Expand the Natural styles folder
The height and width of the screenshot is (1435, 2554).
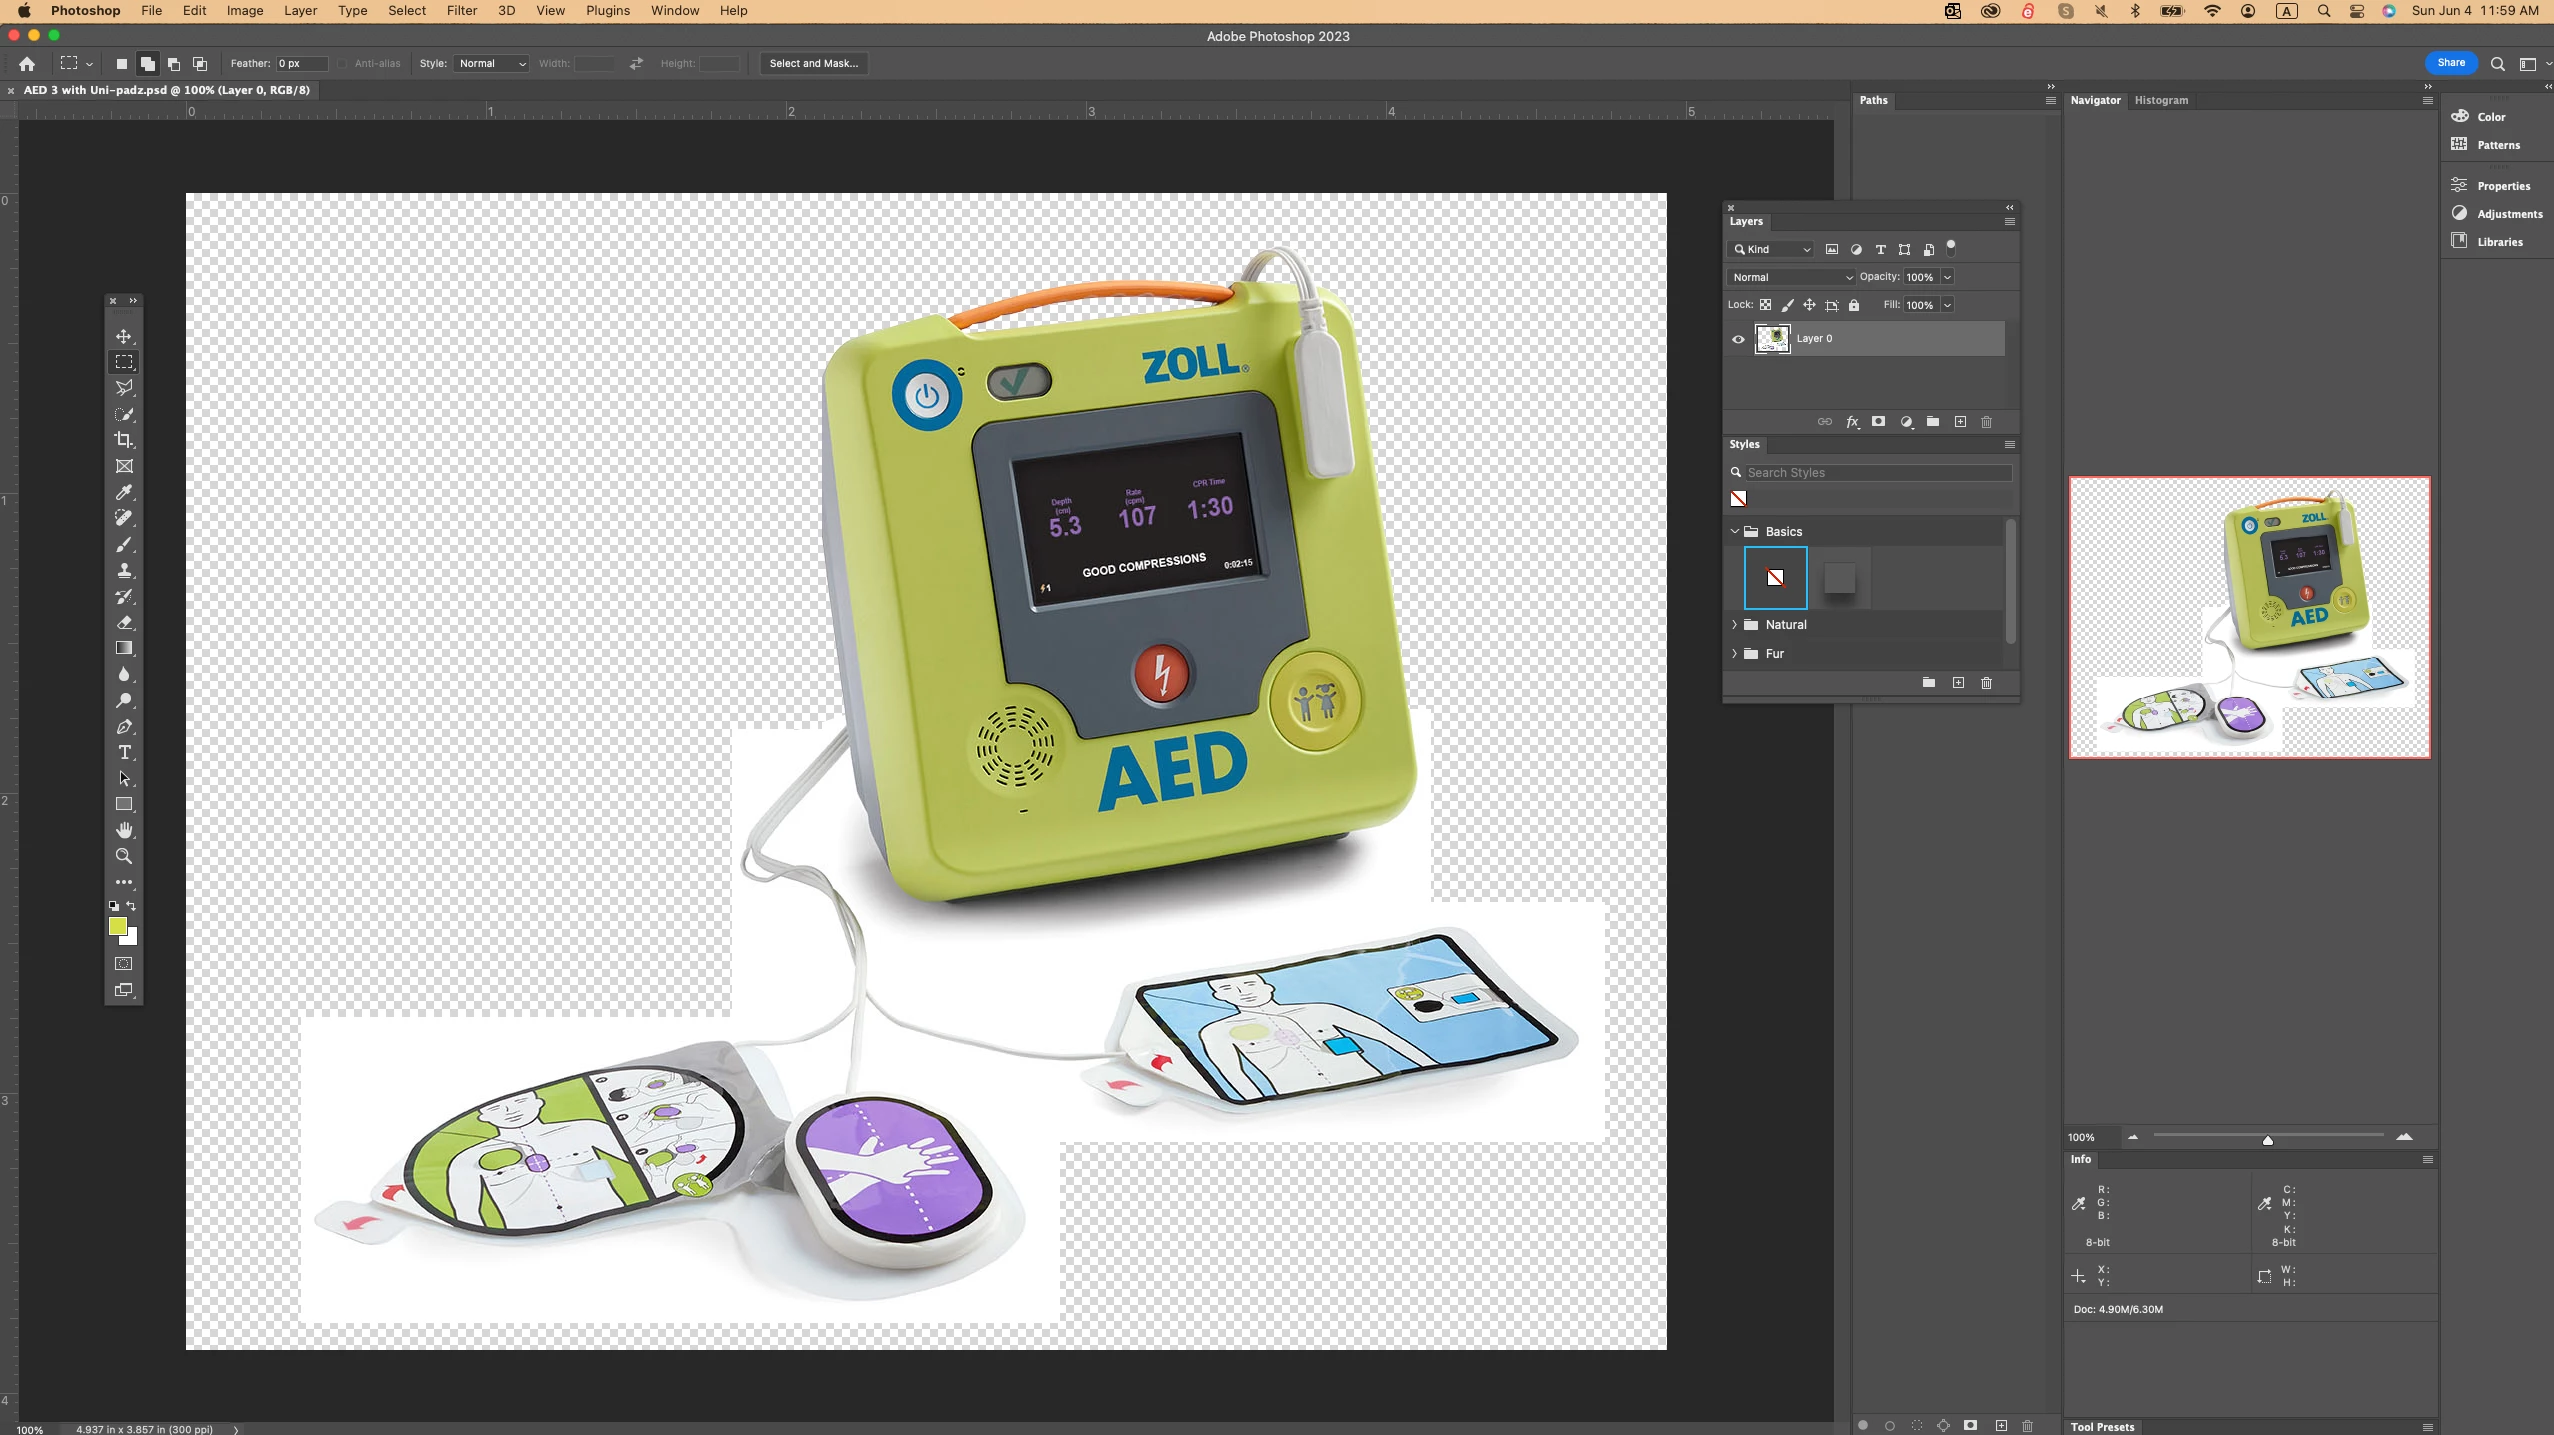tap(1735, 624)
